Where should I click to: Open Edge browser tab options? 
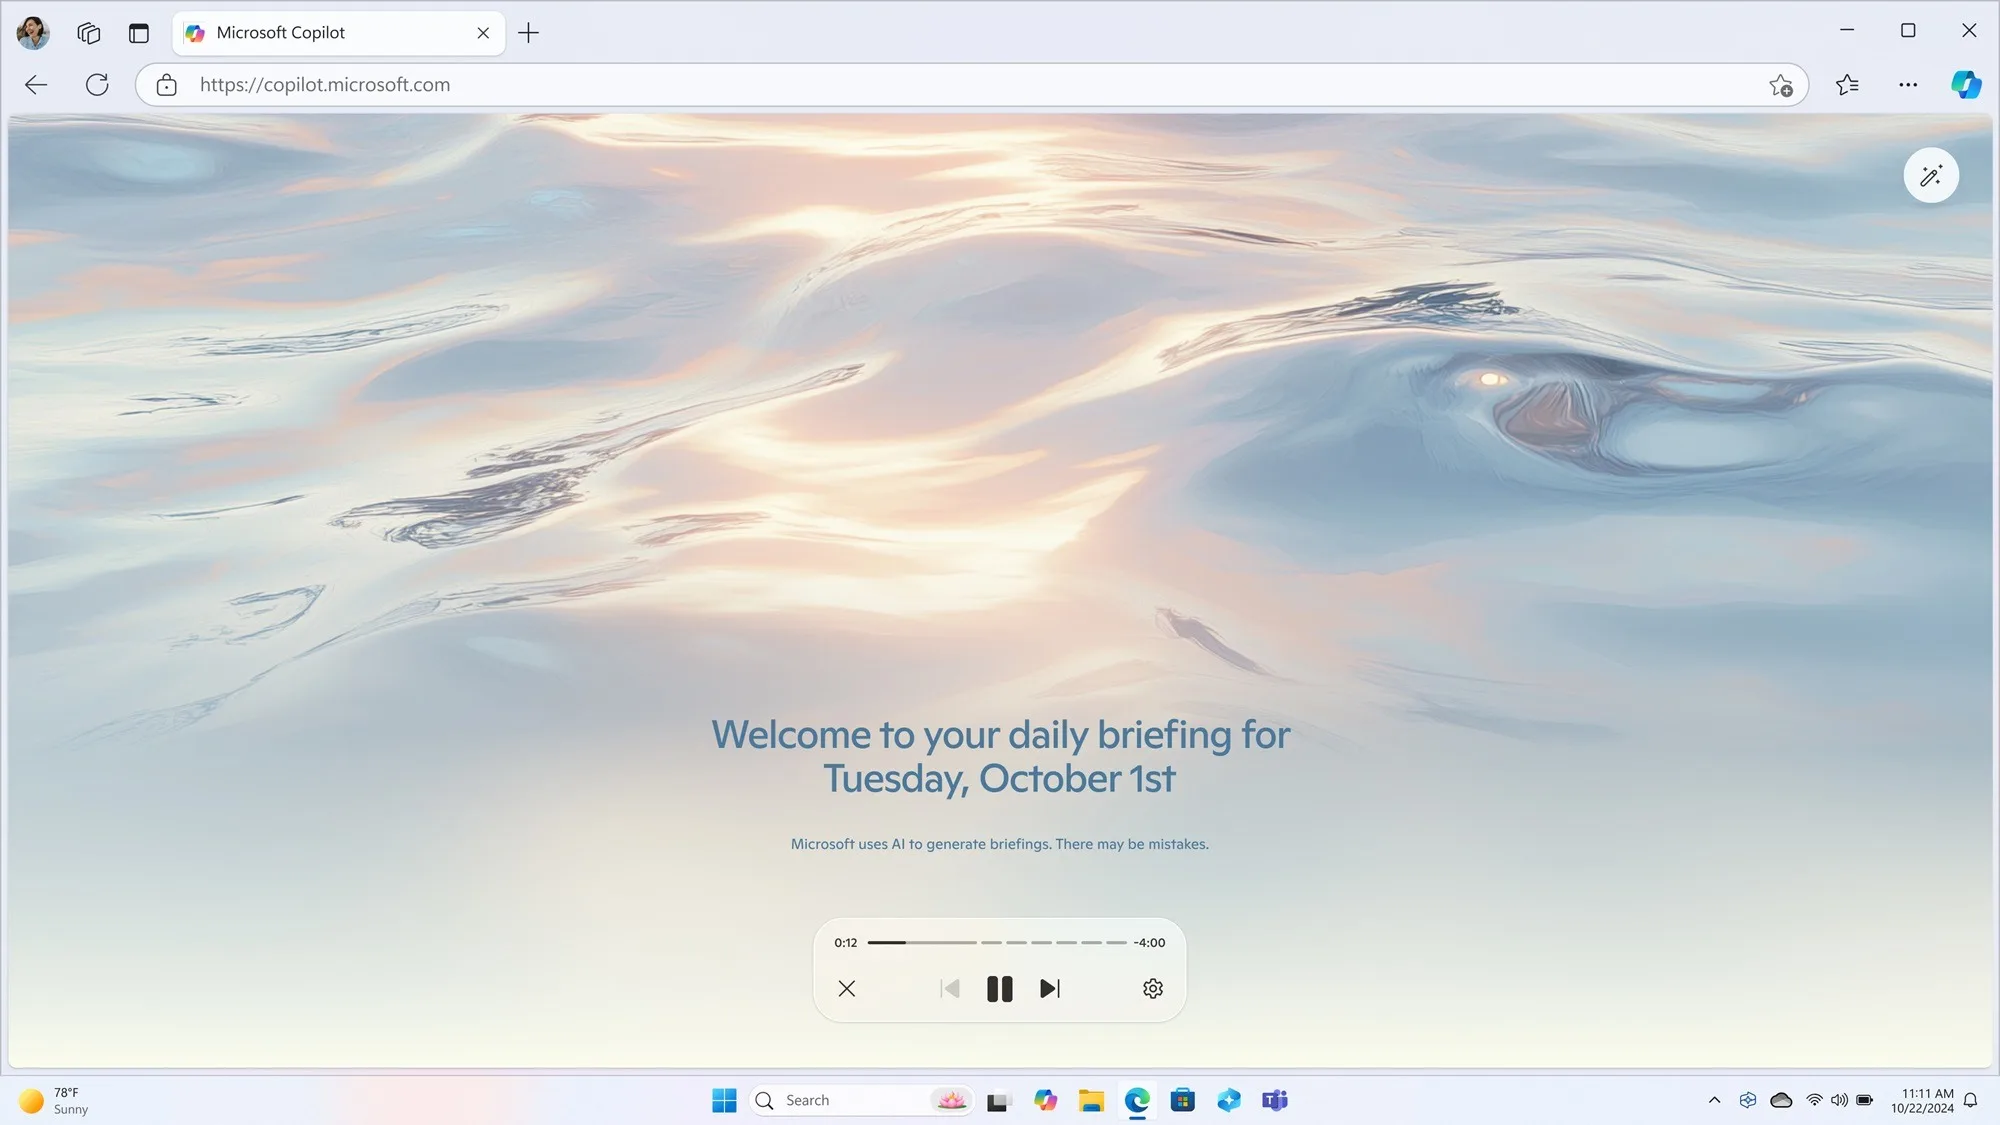pos(137,30)
